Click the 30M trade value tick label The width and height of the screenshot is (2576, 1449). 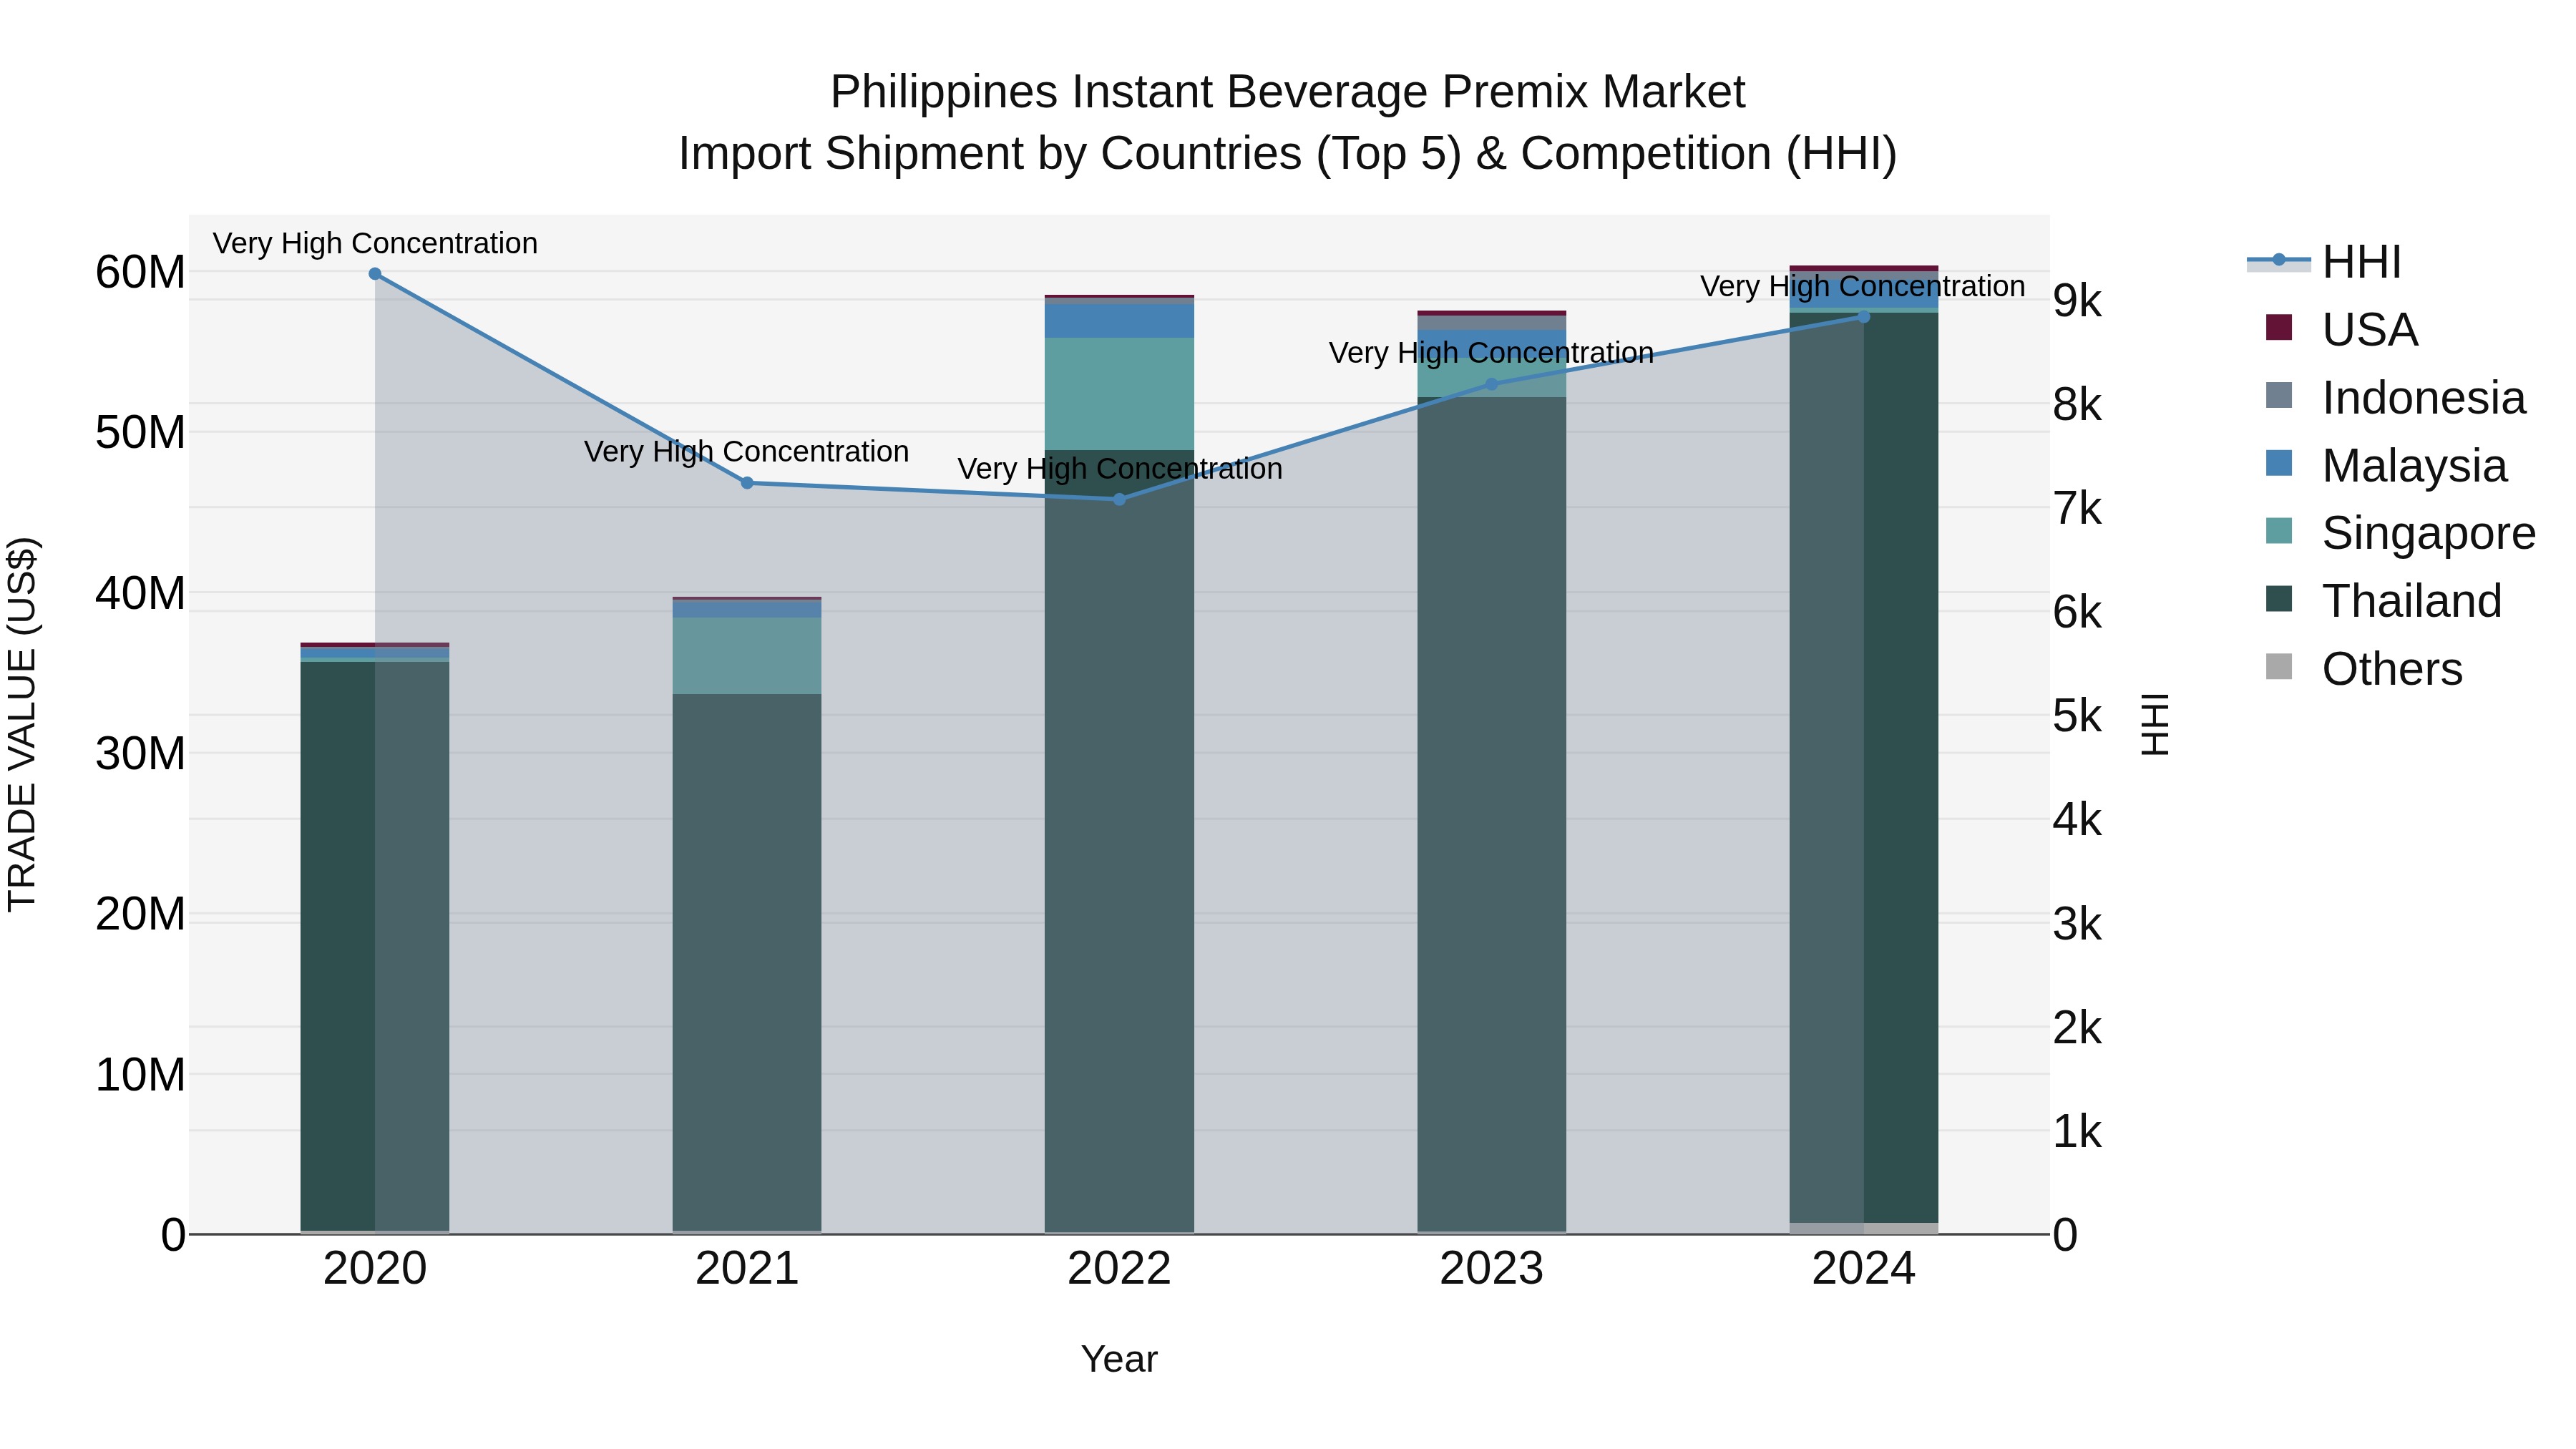pyautogui.click(x=140, y=754)
